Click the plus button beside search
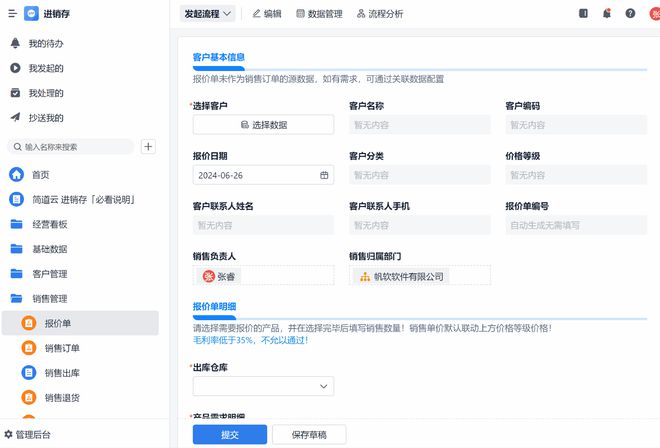This screenshot has height=448, width=660. [148, 147]
